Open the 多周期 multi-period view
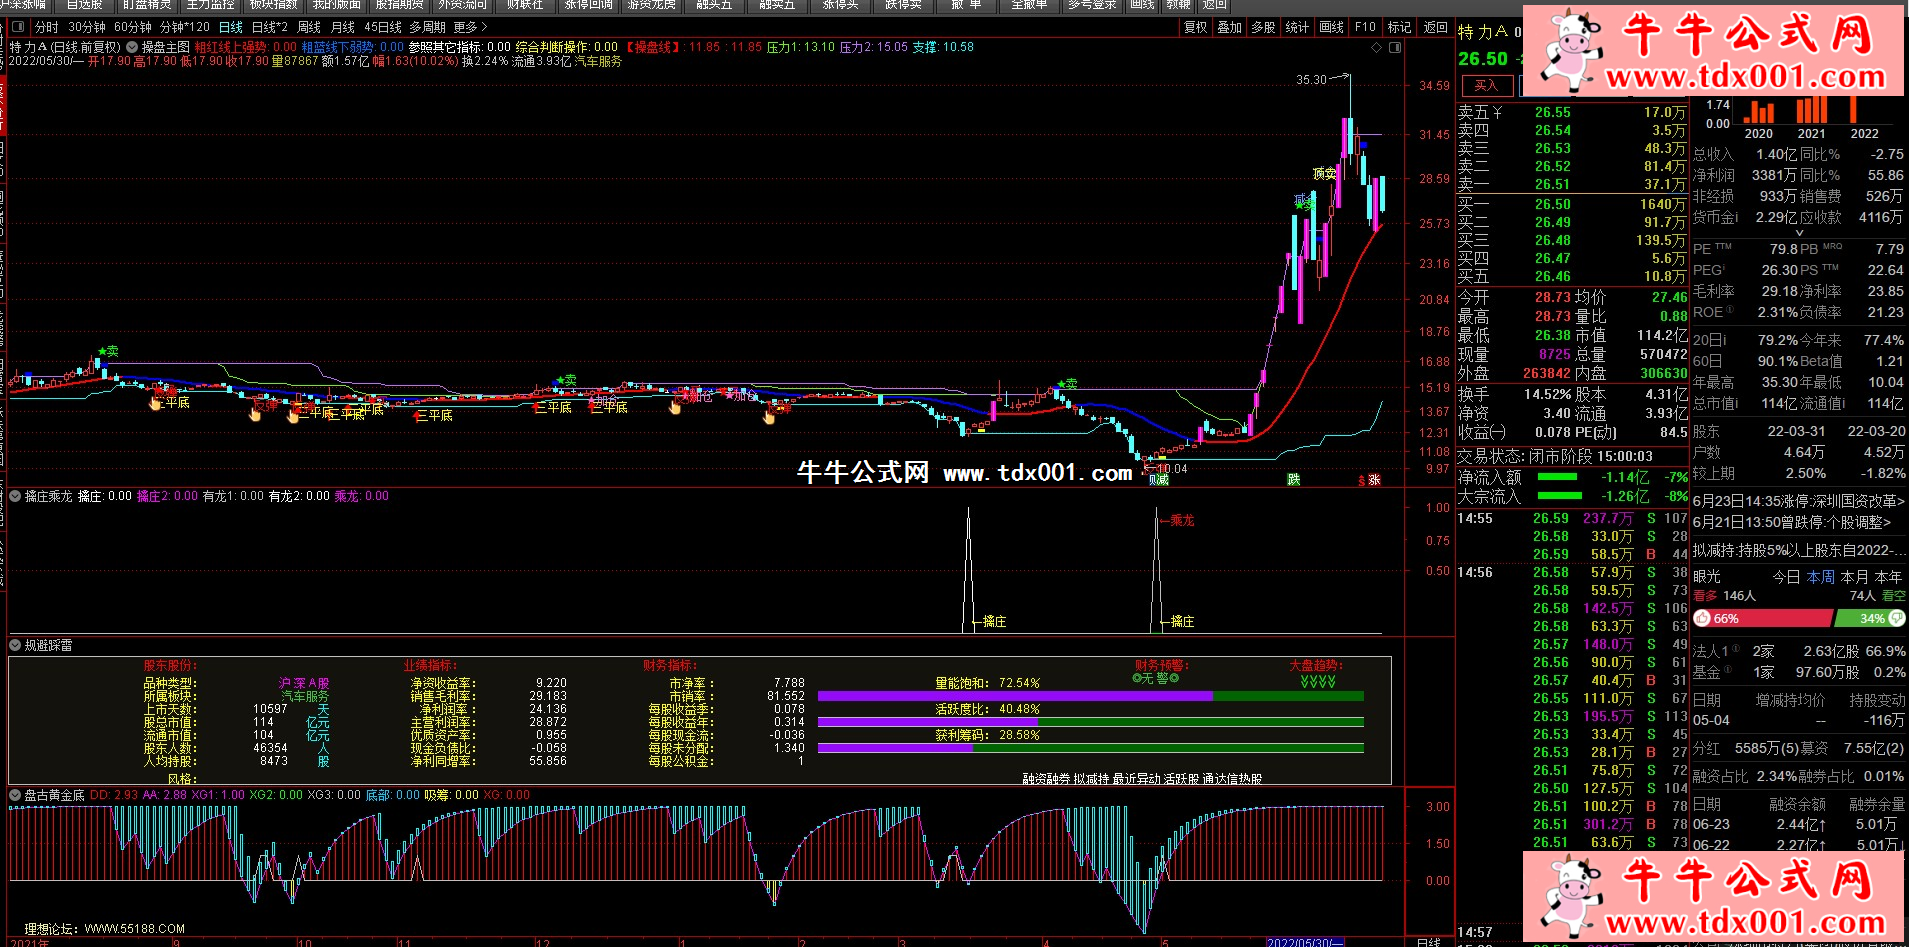Image resolution: width=1909 pixels, height=947 pixels. (x=428, y=27)
